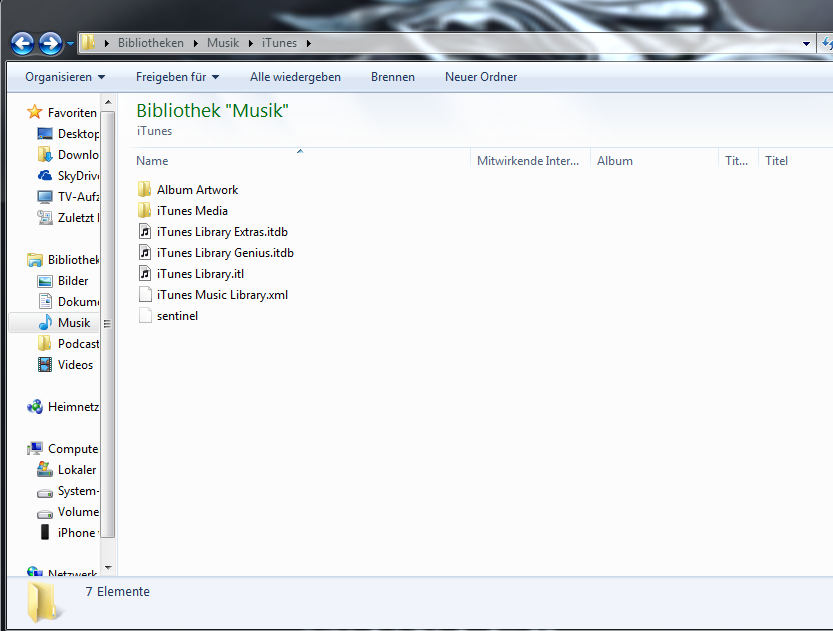
Task: Click the iPhone device icon
Action: coord(45,532)
